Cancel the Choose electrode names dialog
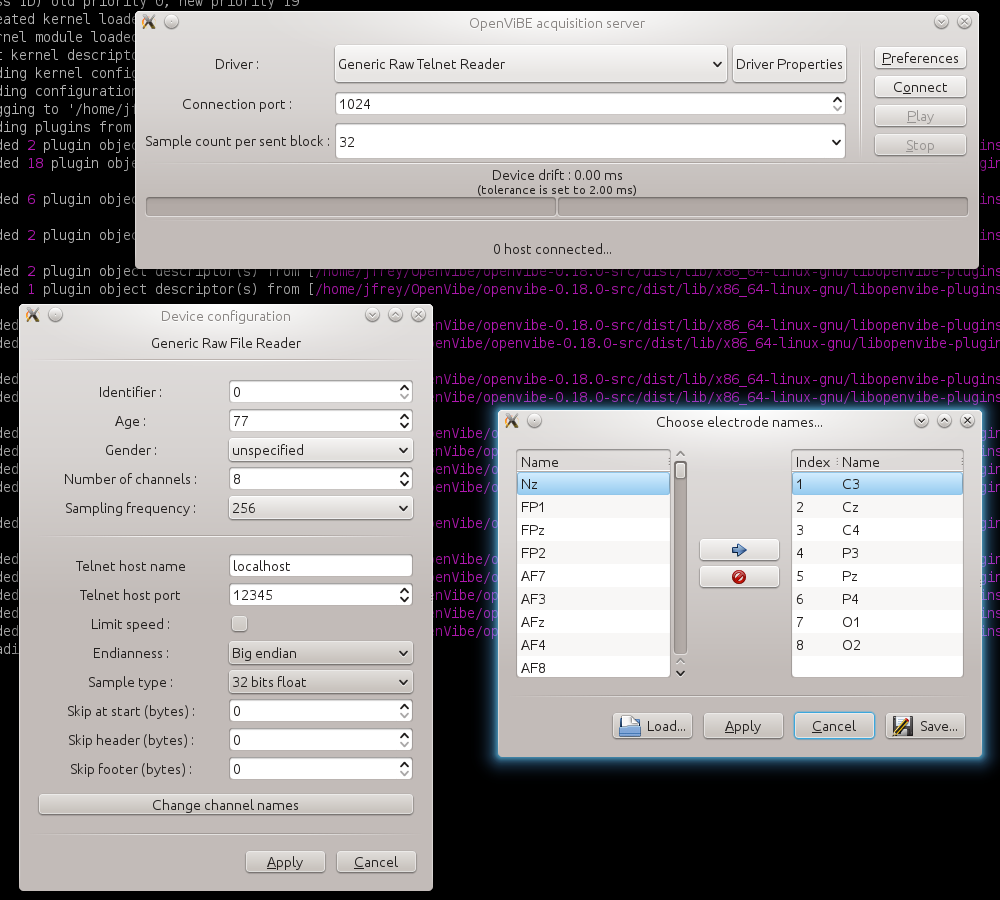This screenshot has height=900, width=1000. [x=834, y=726]
